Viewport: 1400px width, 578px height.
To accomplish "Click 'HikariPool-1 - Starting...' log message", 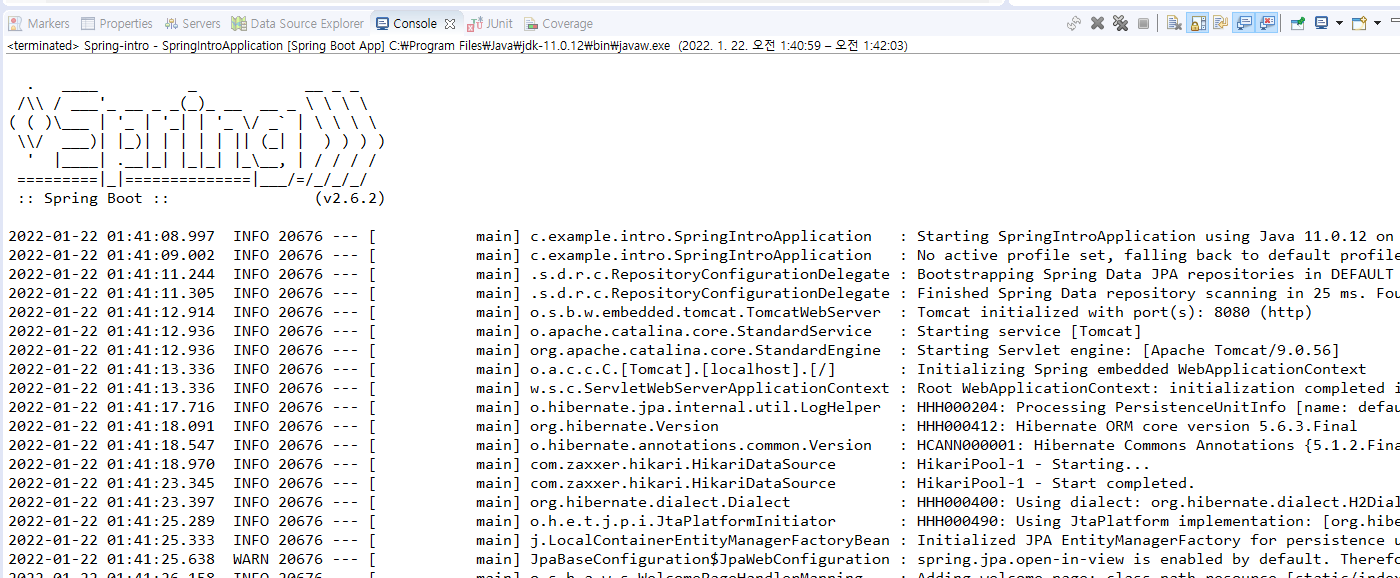I will click(x=1033, y=464).
